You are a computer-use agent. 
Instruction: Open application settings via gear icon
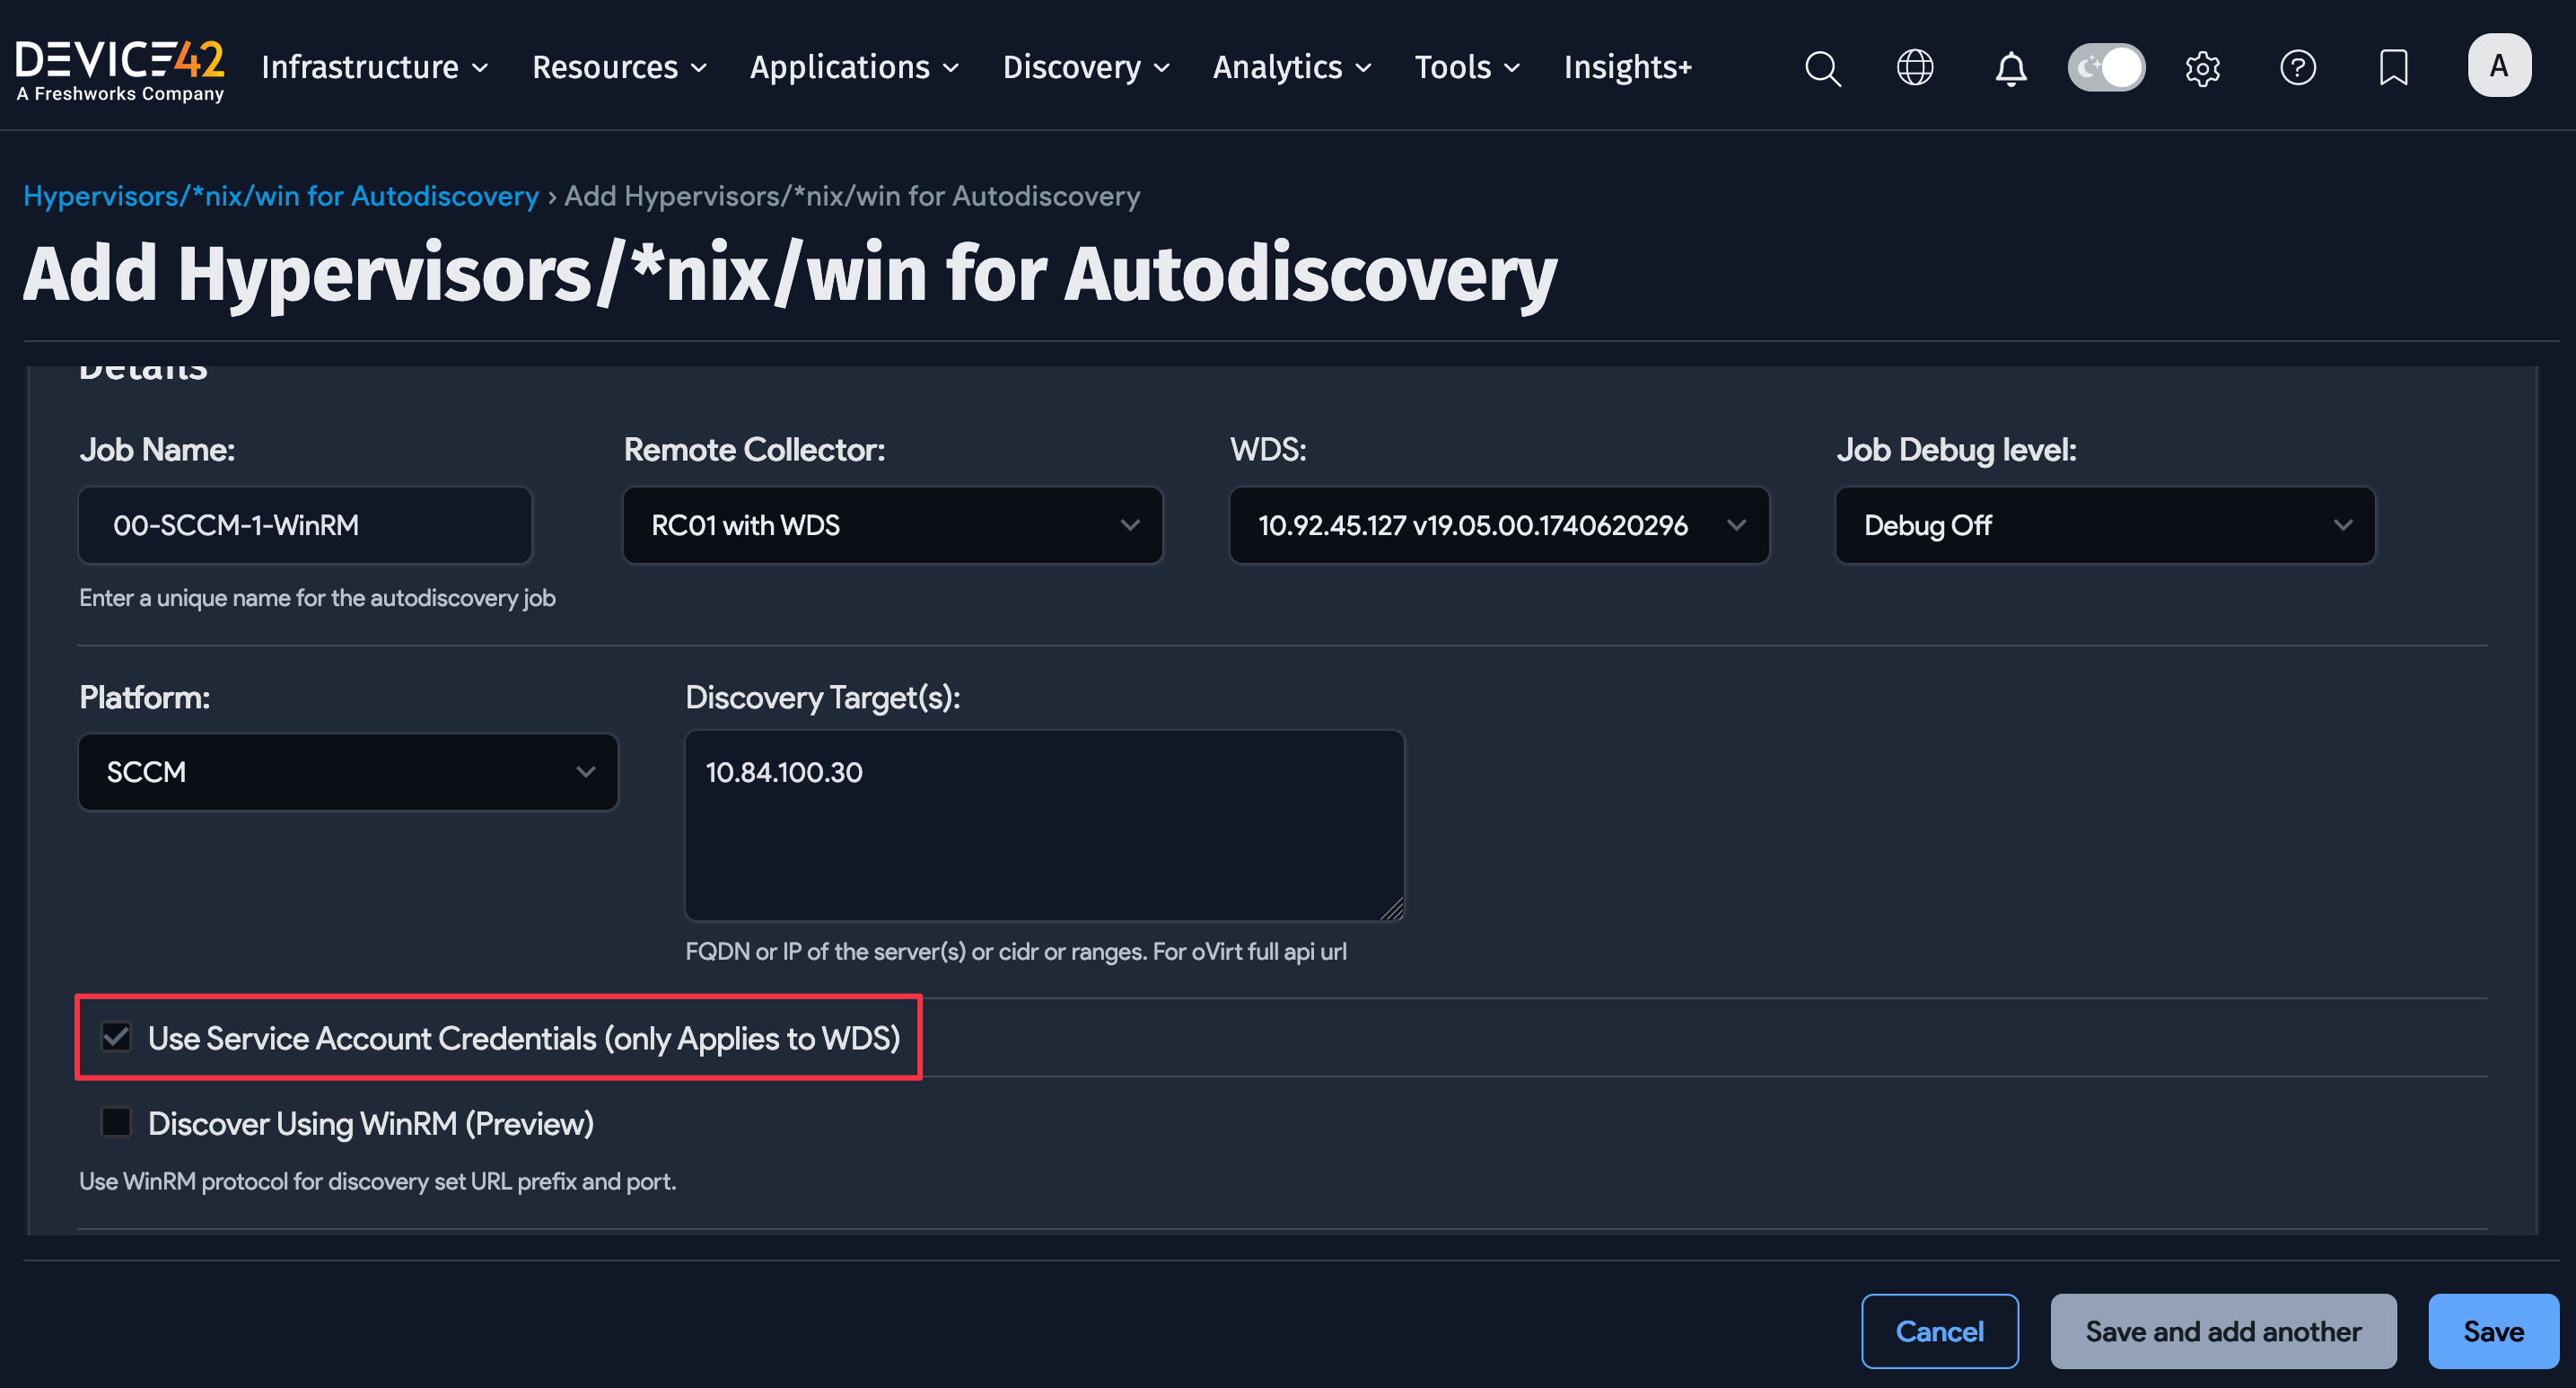(x=2202, y=68)
